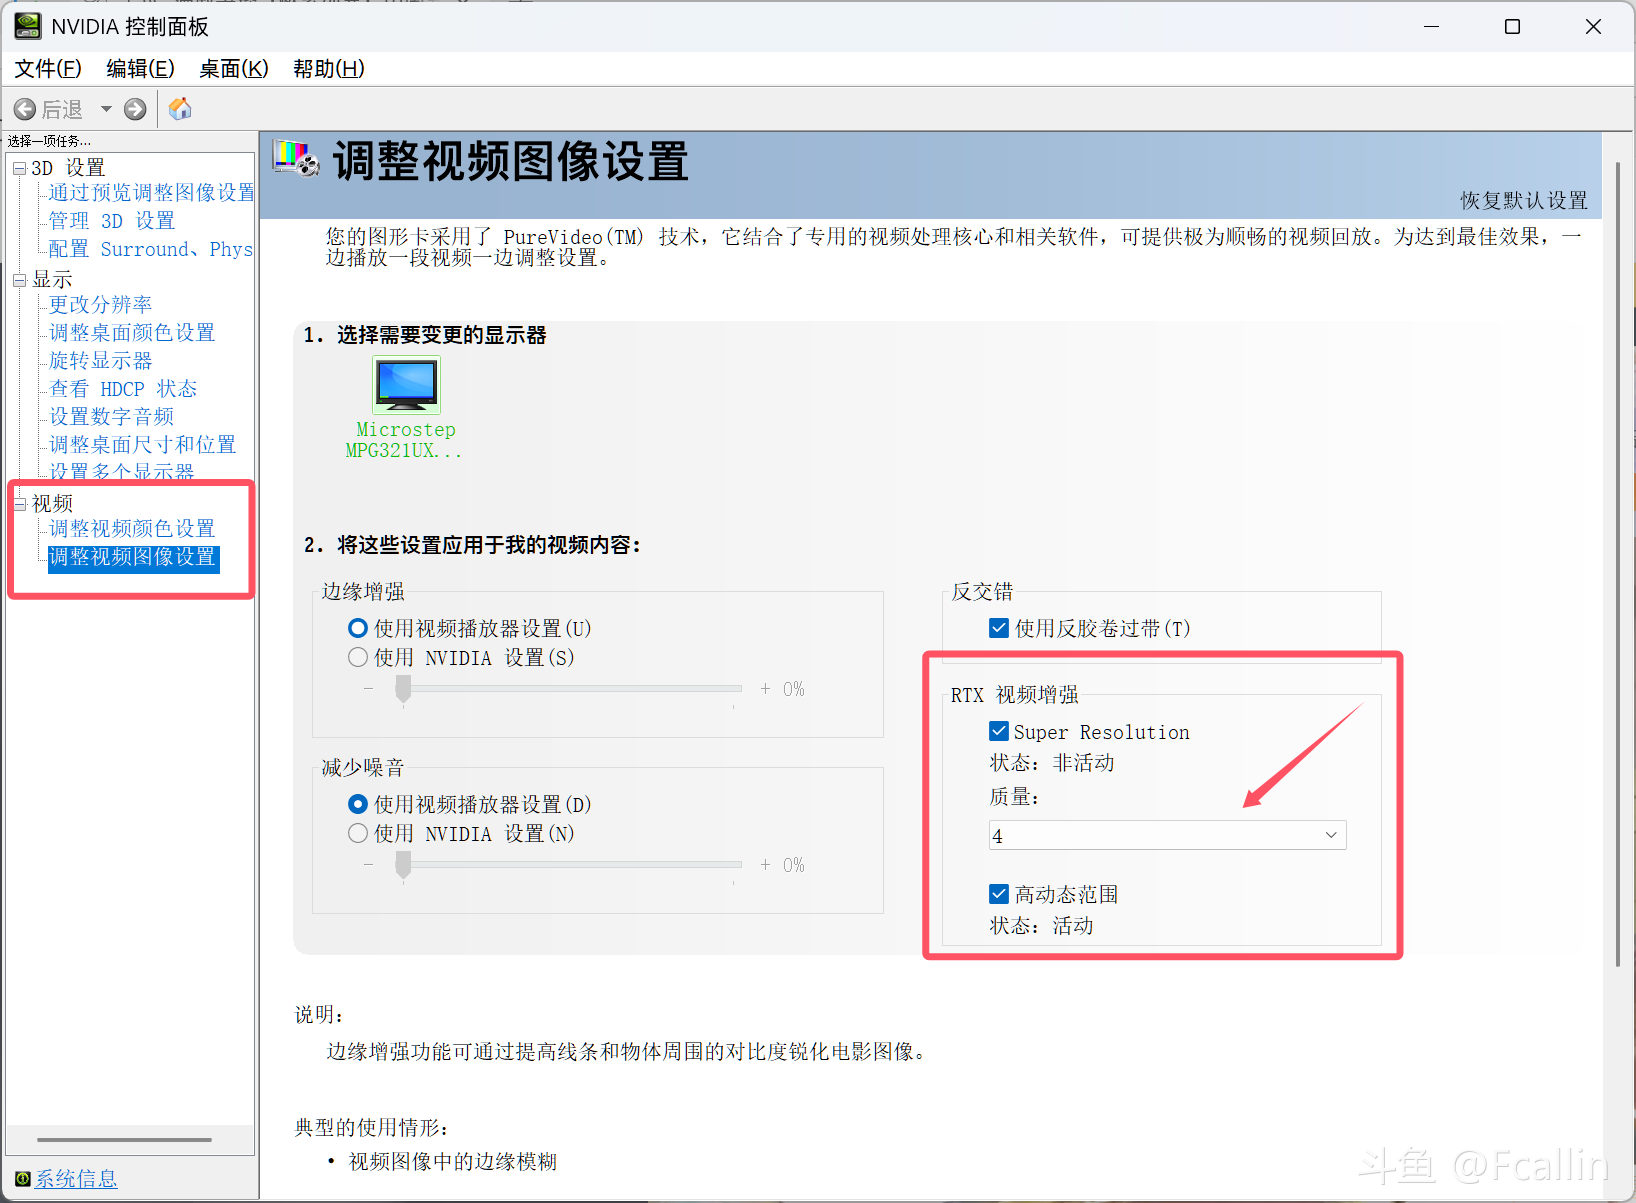This screenshot has height=1203, width=1636.
Task: Click the video settings page header icon
Action: pos(297,160)
